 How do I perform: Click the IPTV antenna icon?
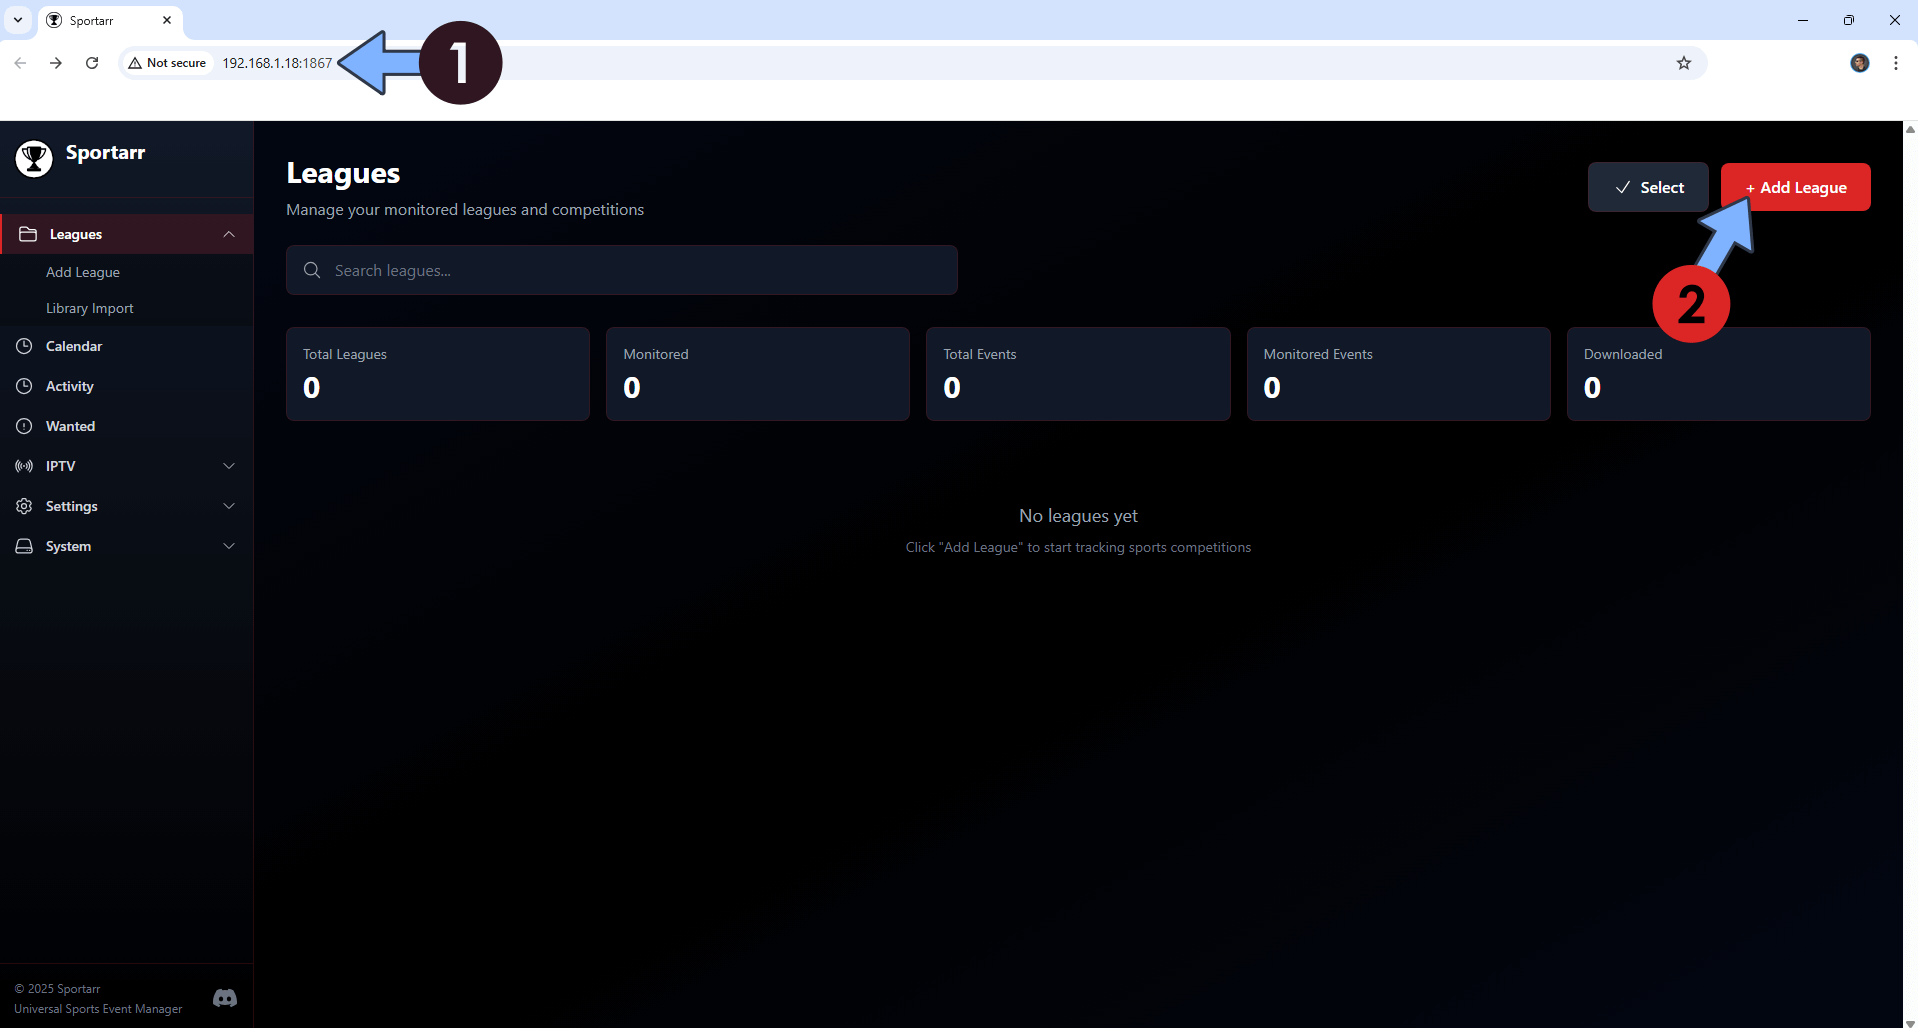coord(25,466)
